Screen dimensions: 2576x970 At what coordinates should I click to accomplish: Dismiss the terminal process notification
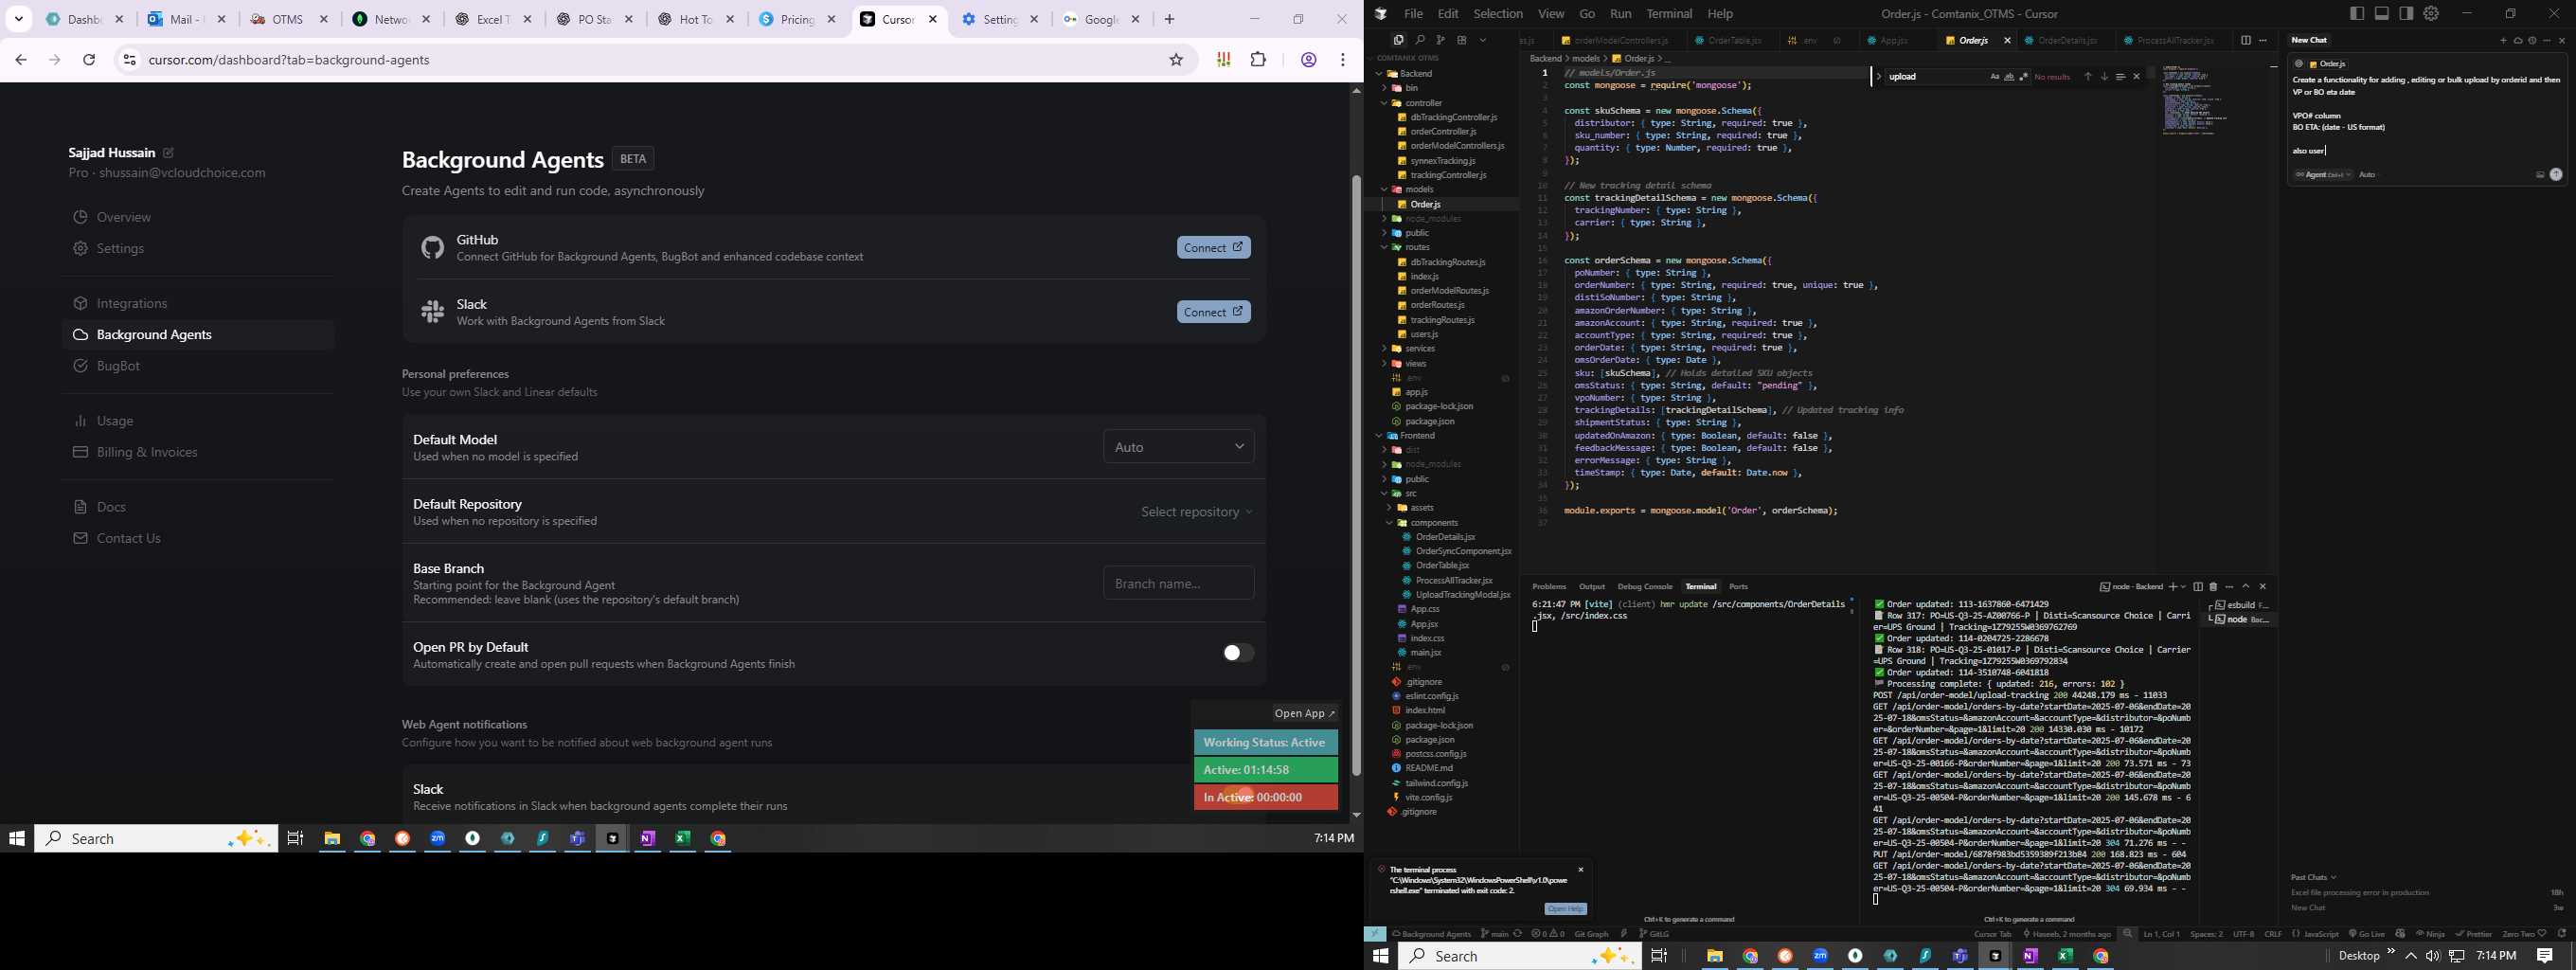(x=1581, y=870)
